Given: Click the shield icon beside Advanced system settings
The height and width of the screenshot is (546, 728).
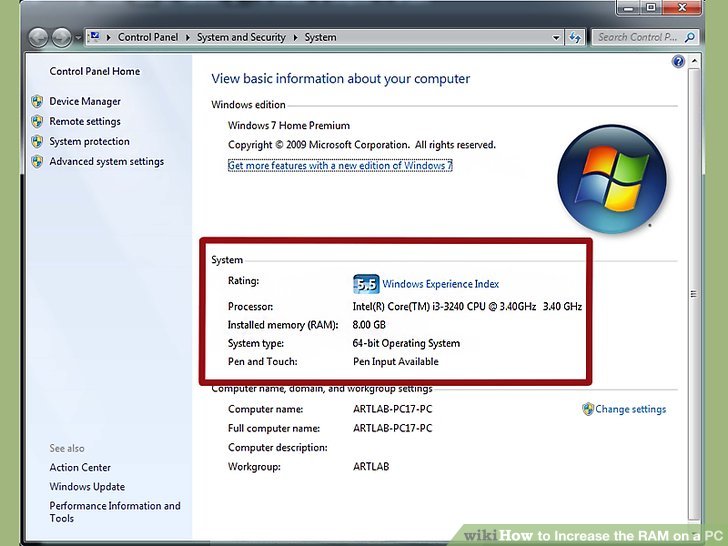Looking at the screenshot, I should (x=37, y=161).
